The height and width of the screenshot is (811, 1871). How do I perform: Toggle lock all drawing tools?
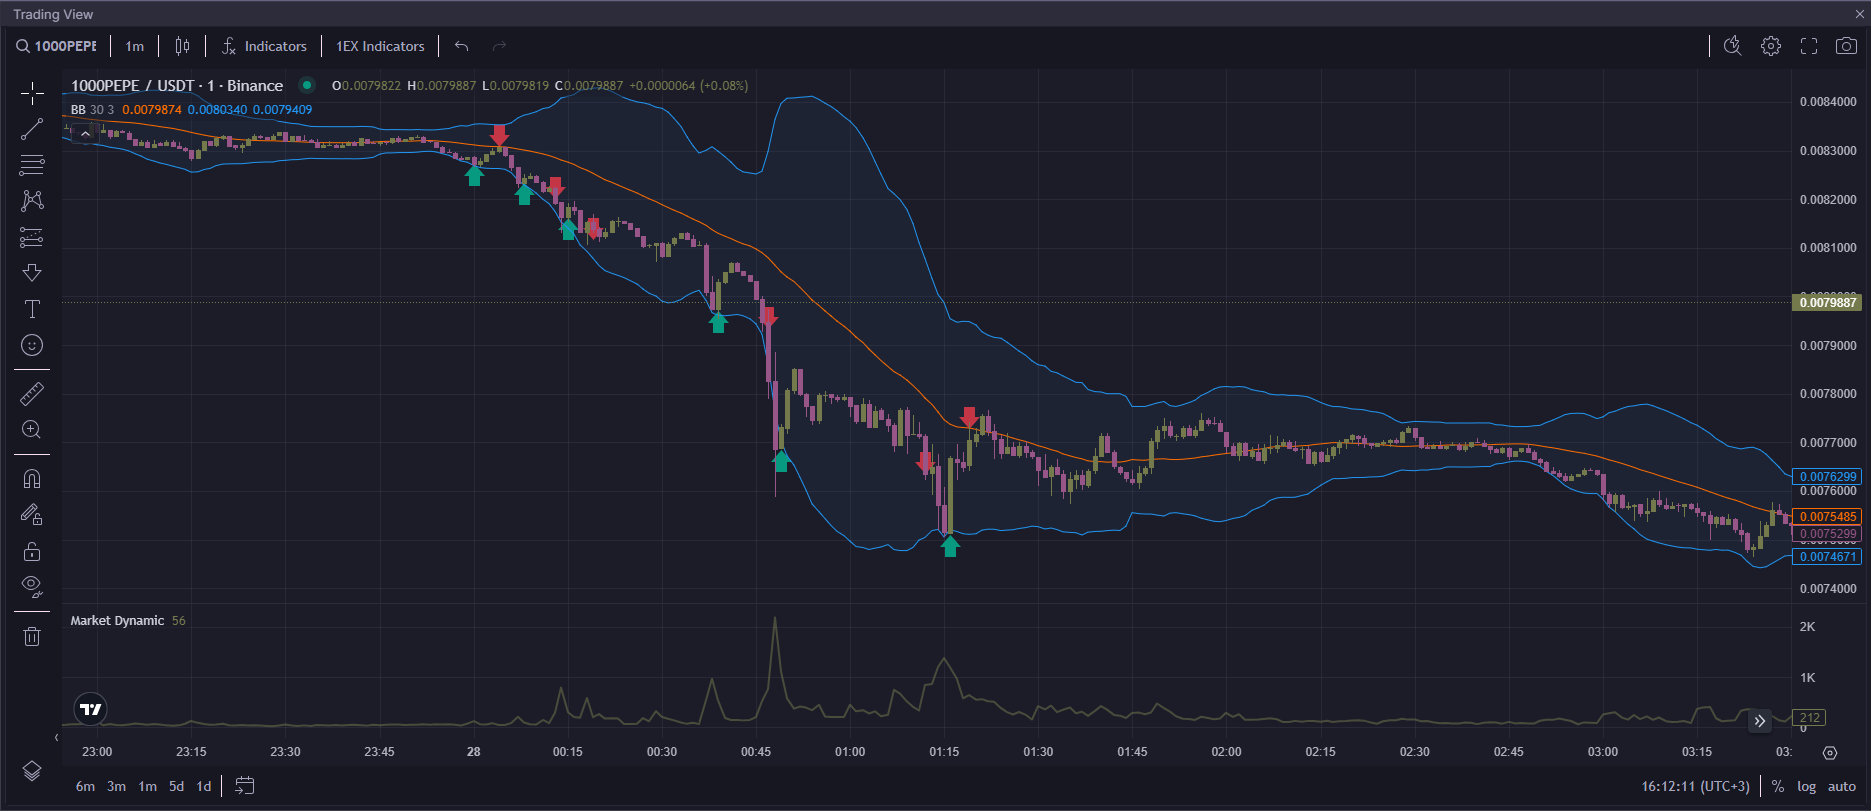[32, 551]
